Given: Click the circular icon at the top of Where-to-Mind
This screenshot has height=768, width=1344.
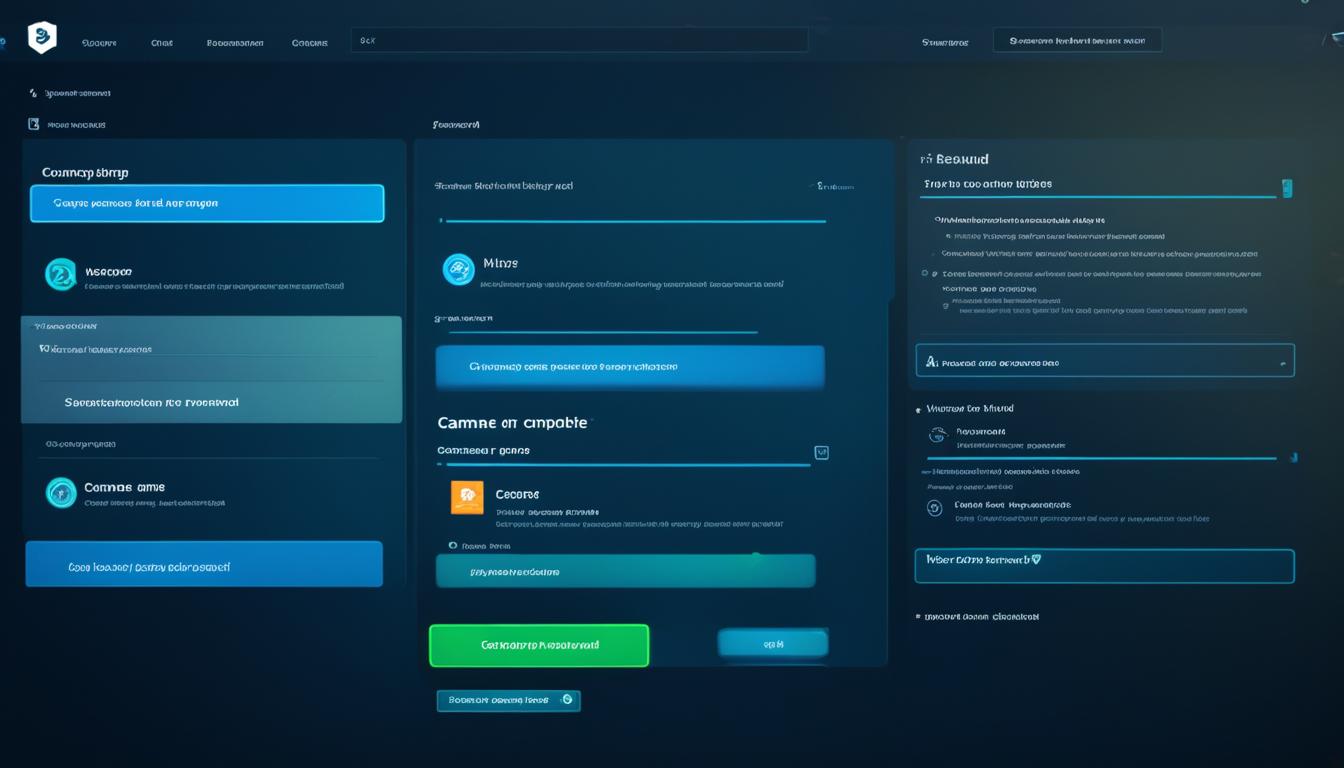Looking at the screenshot, I should 936,436.
